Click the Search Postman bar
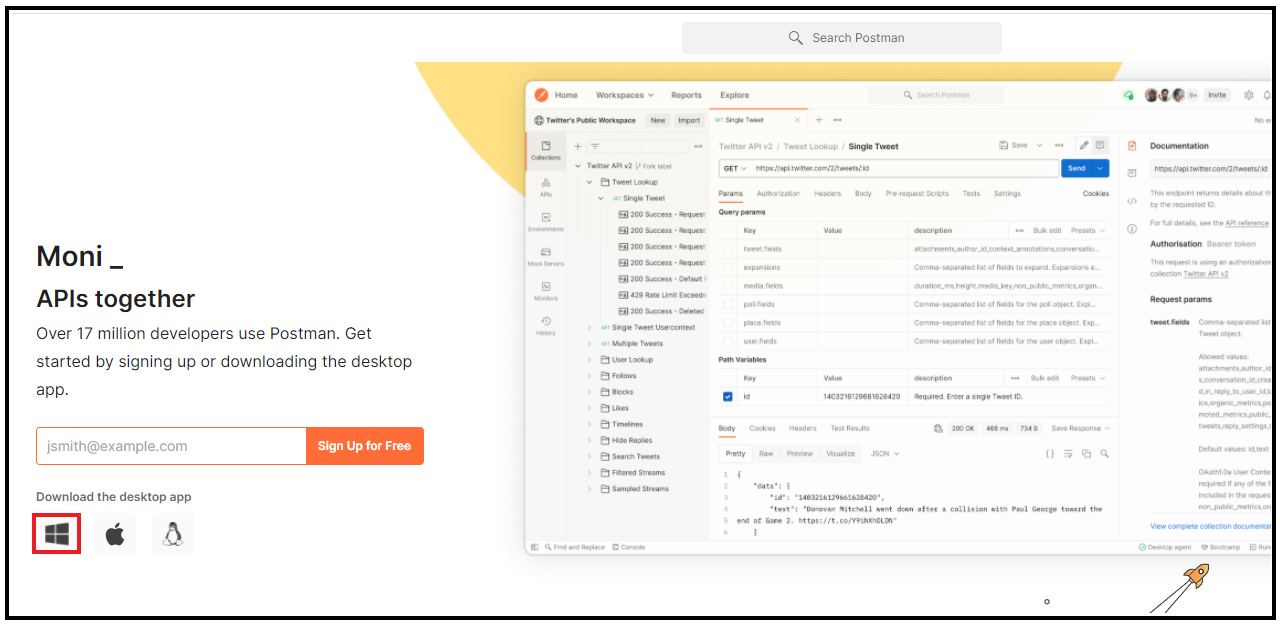Viewport: 1280px width, 628px height. [842, 38]
